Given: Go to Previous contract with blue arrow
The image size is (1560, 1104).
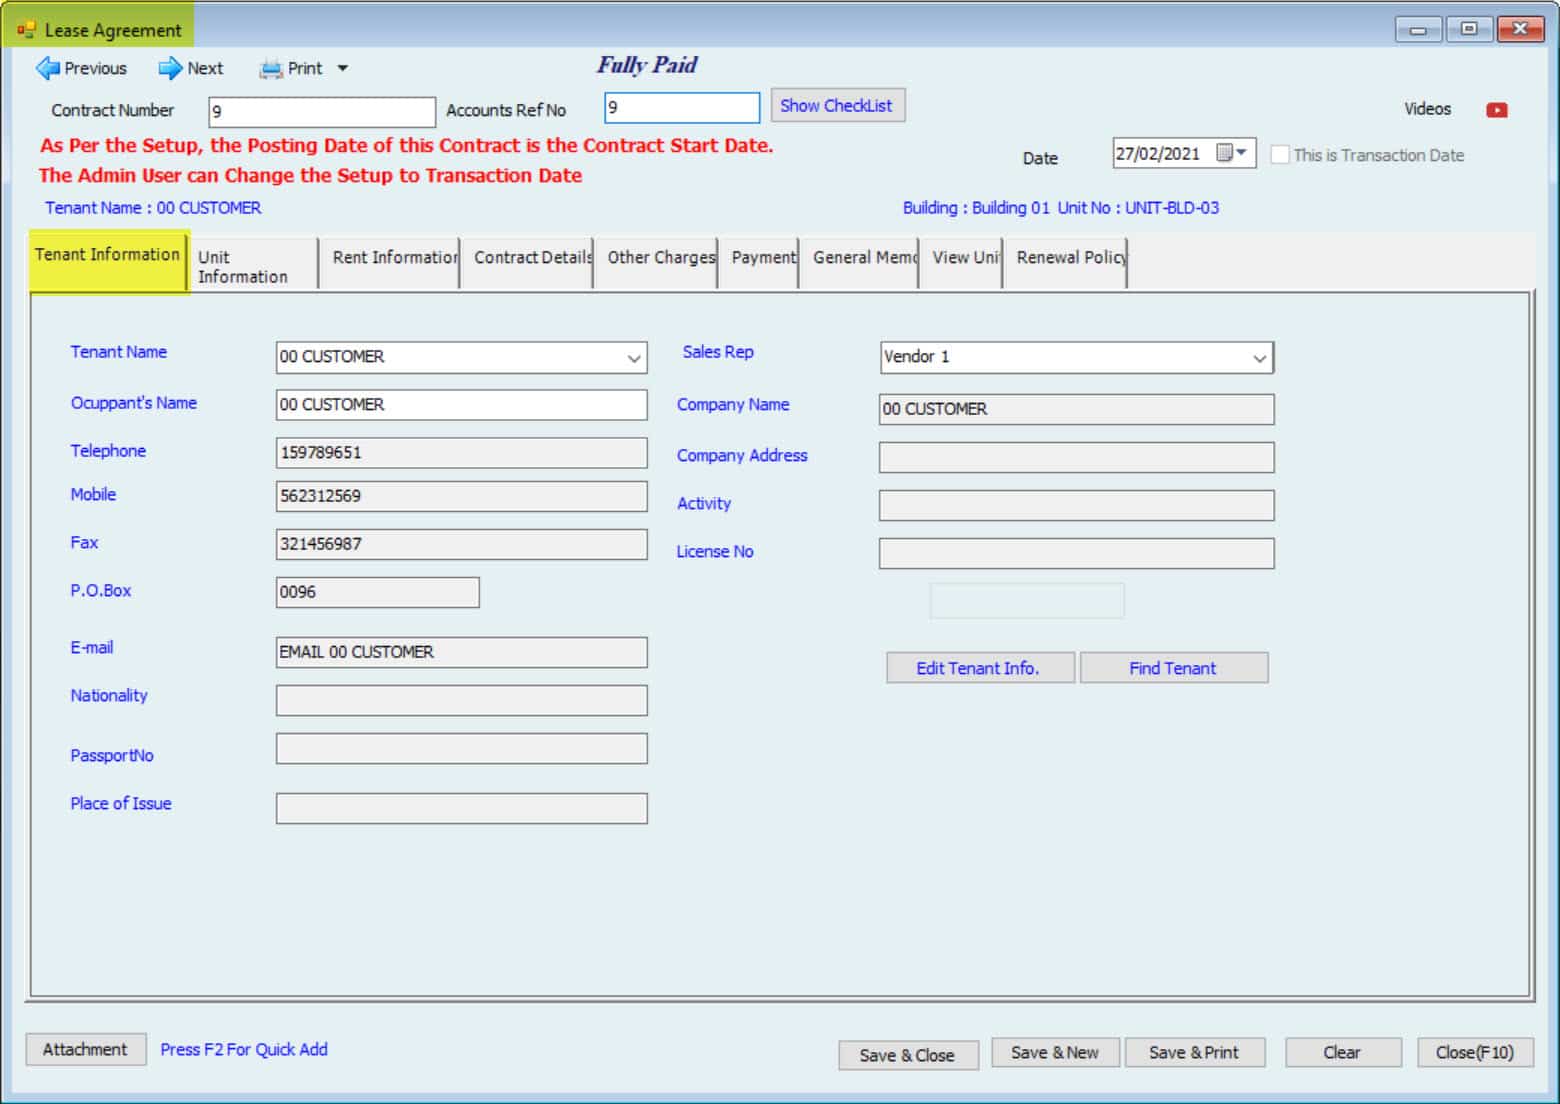Looking at the screenshot, I should [x=81, y=68].
